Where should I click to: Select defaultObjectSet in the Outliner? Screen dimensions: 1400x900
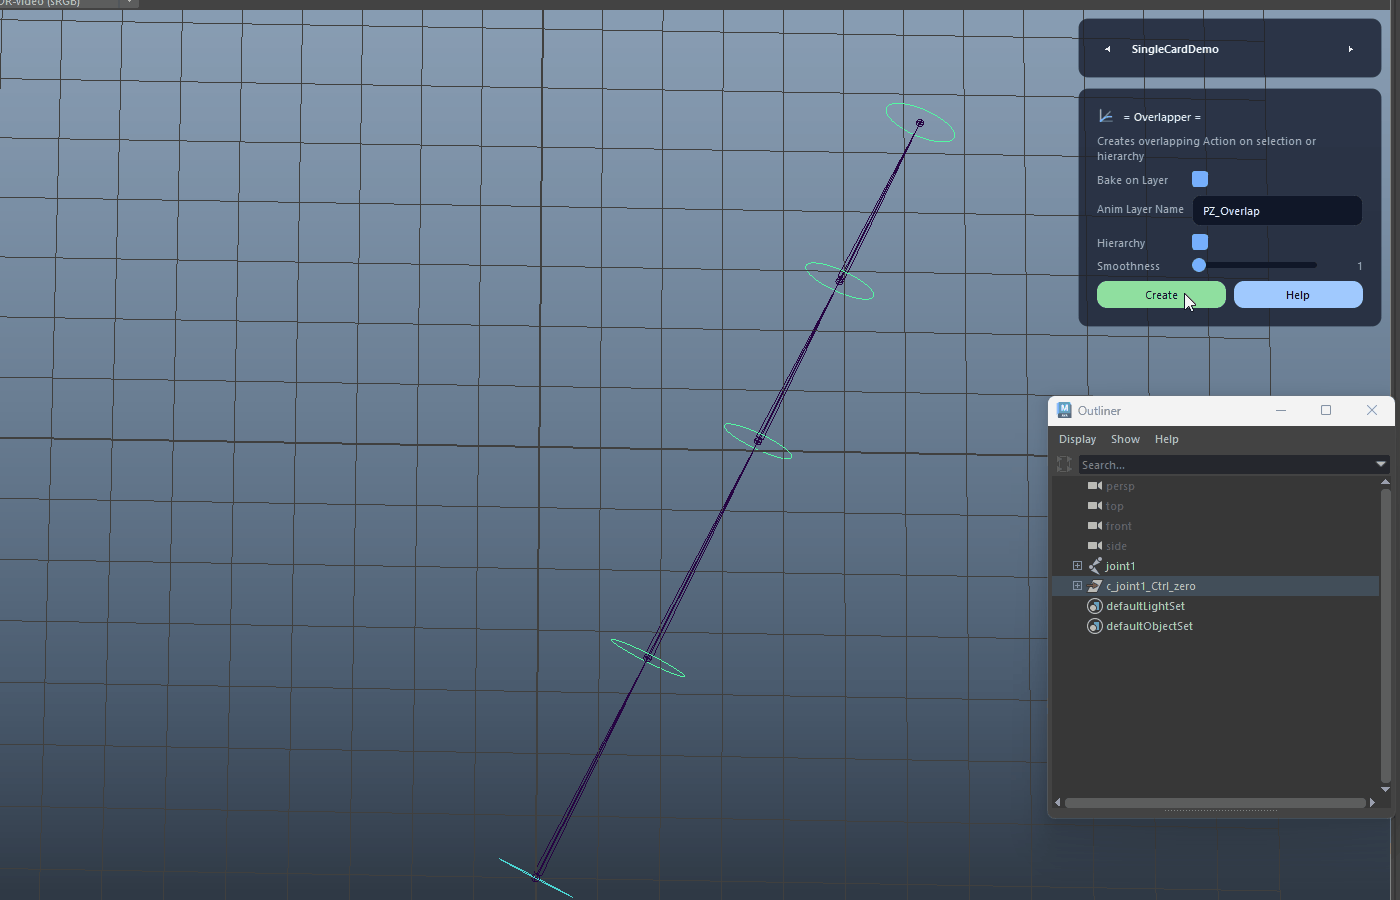[1149, 626]
